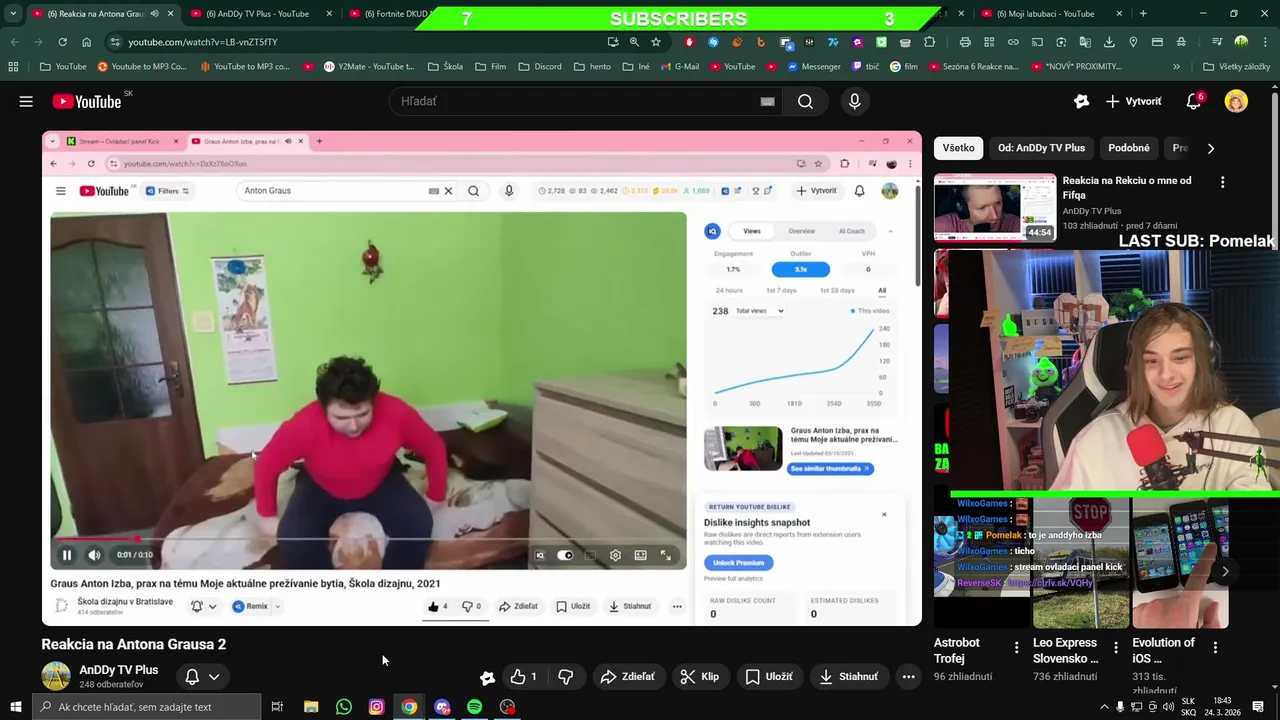Open Reakcia na Rekciu o mne od Fifqa thumbnail

pyautogui.click(x=995, y=208)
